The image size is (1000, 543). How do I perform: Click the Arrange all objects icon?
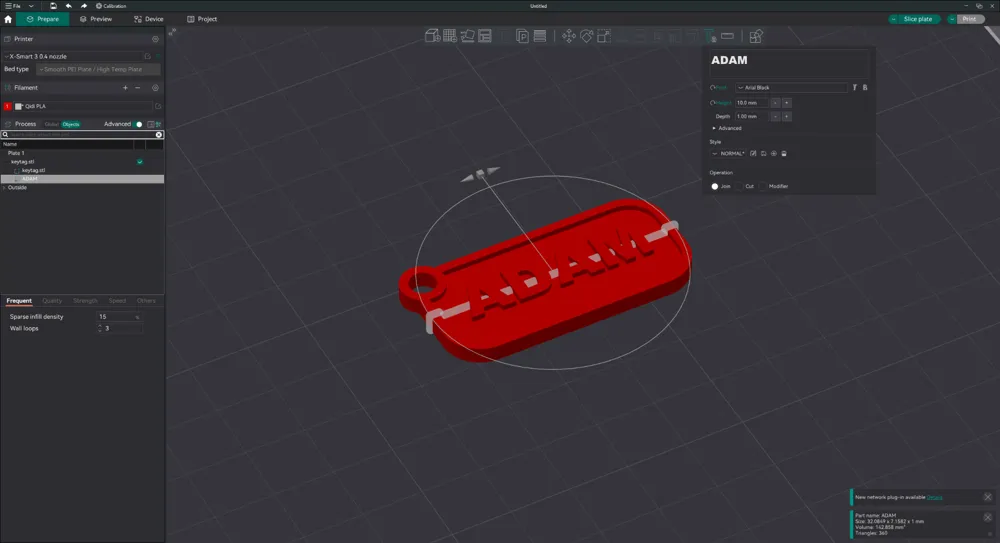485,36
